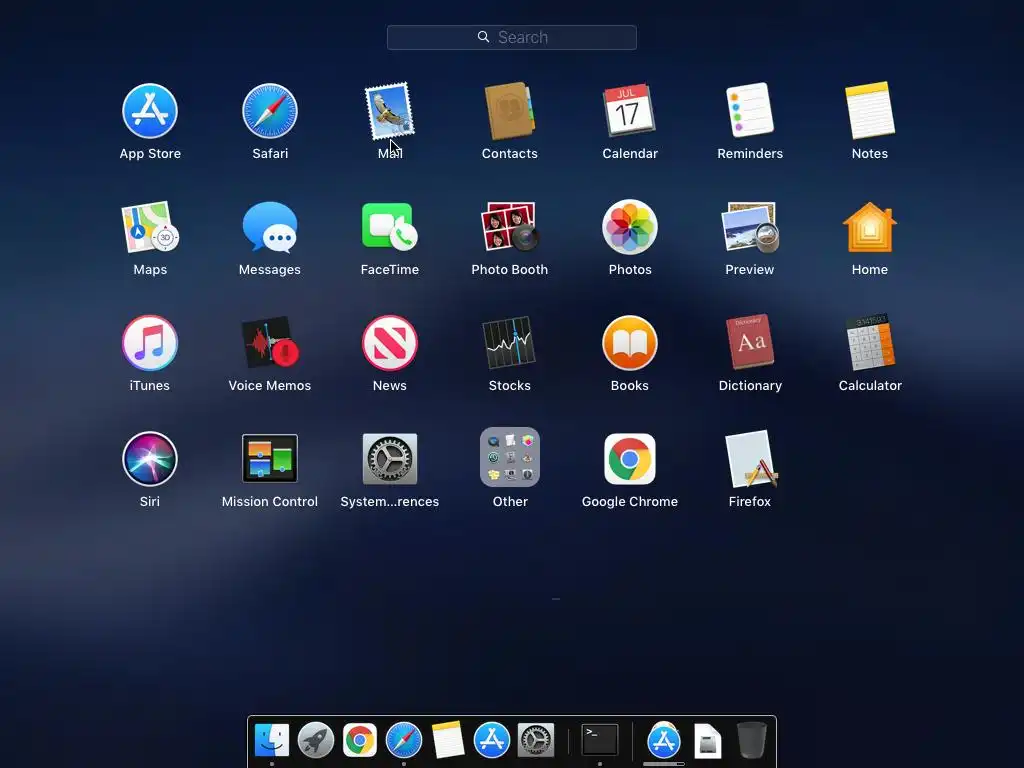Switch to Terminal in the Dock

(x=600, y=739)
